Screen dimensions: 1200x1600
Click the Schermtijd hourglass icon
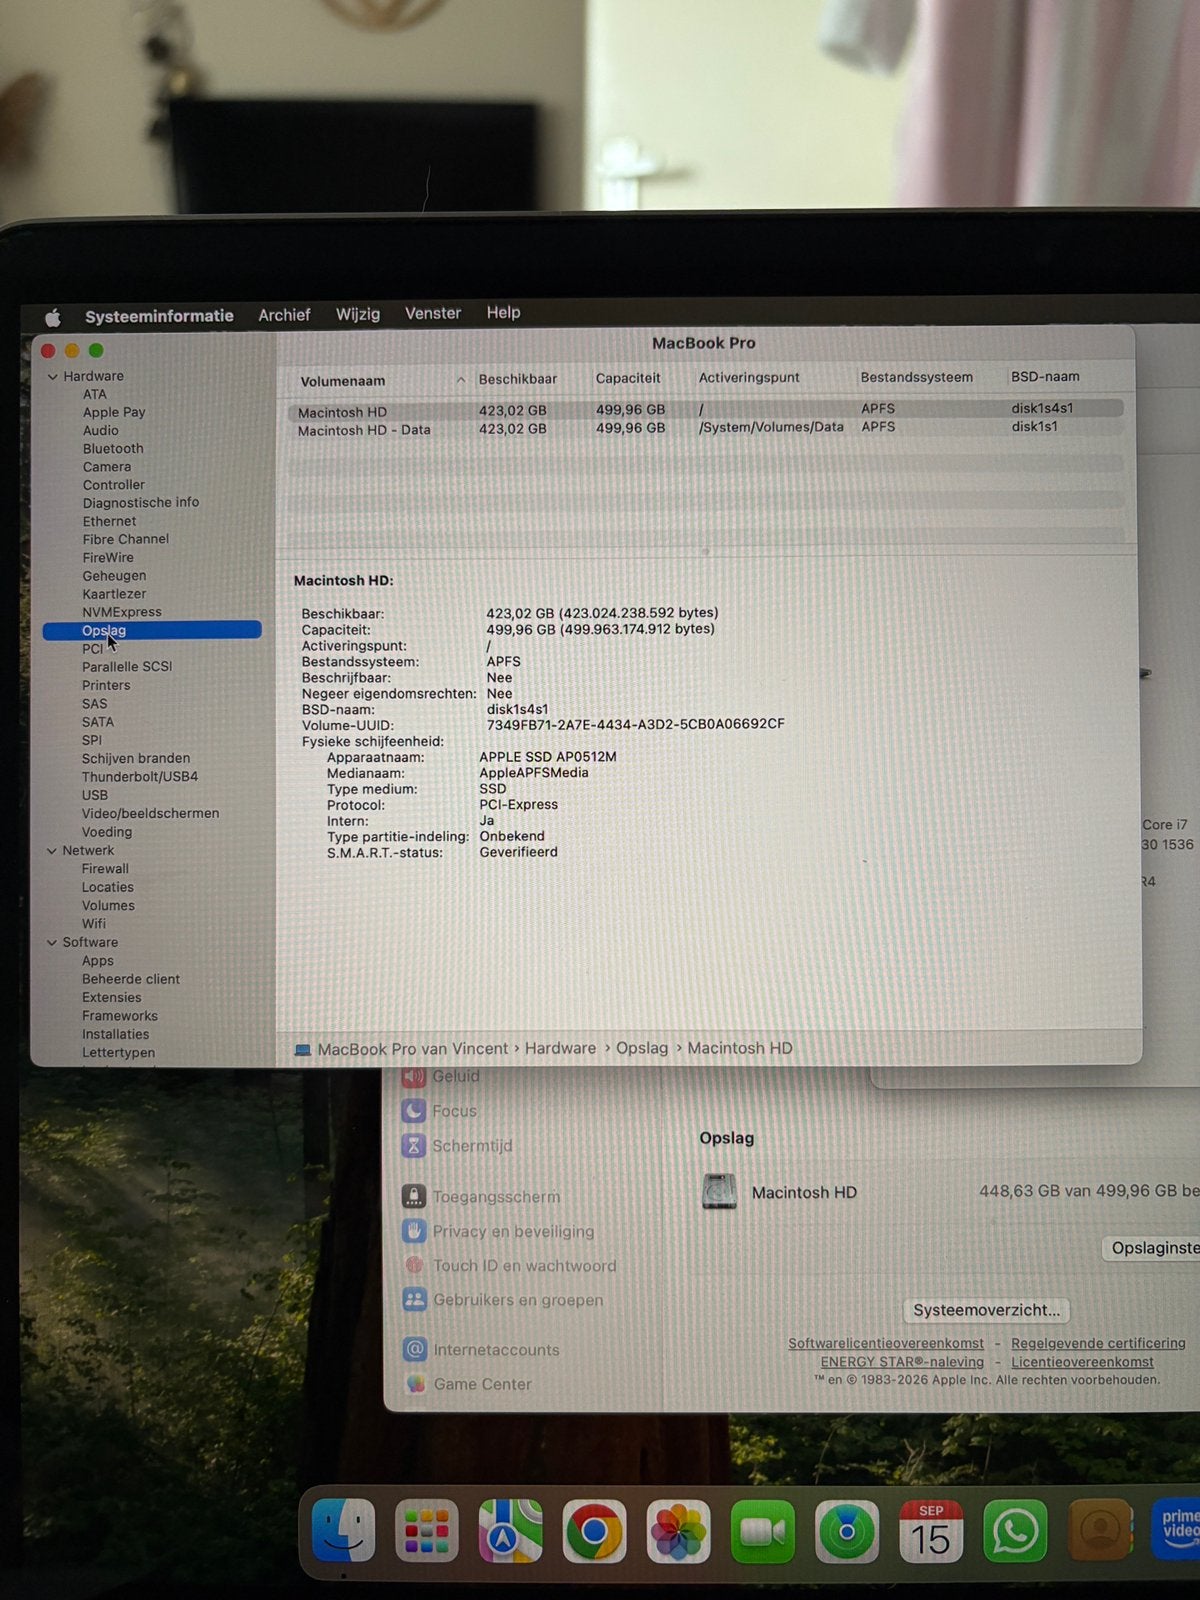click(414, 1146)
